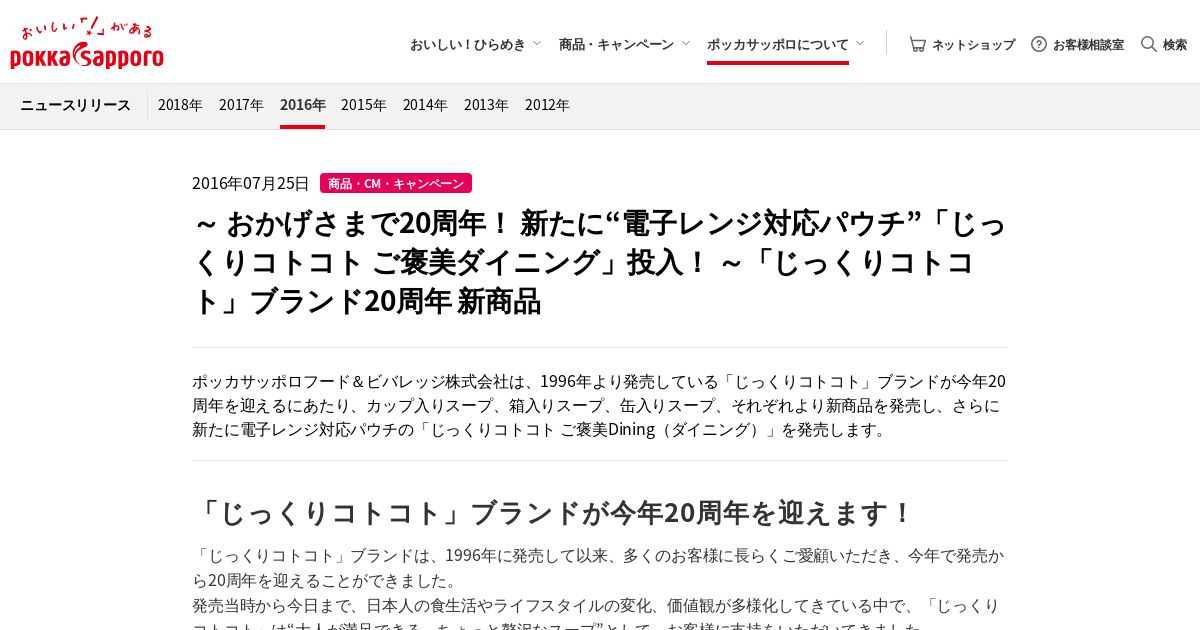Screen dimensions: 1200x630
Task: Click the Pokka Sapporo logo
Action: point(87,43)
